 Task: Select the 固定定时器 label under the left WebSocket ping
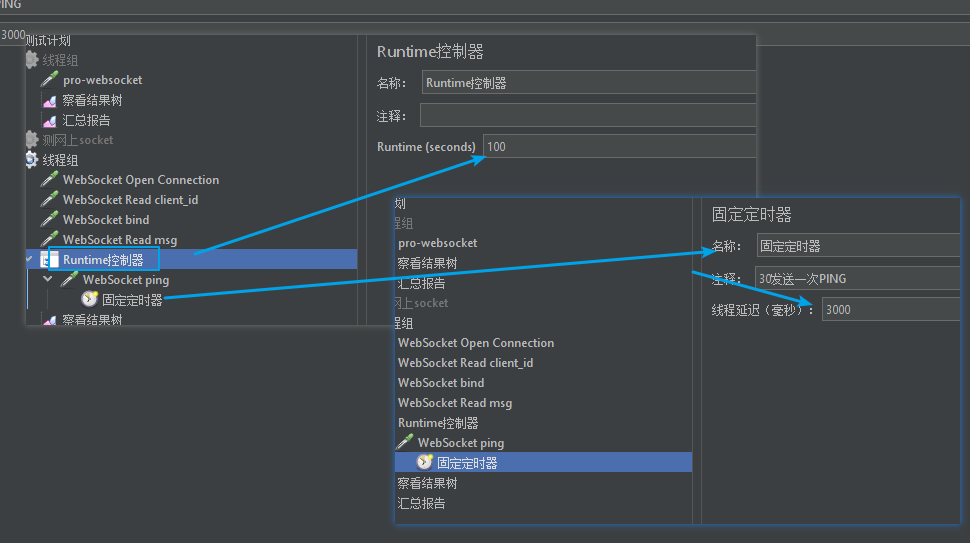point(132,300)
